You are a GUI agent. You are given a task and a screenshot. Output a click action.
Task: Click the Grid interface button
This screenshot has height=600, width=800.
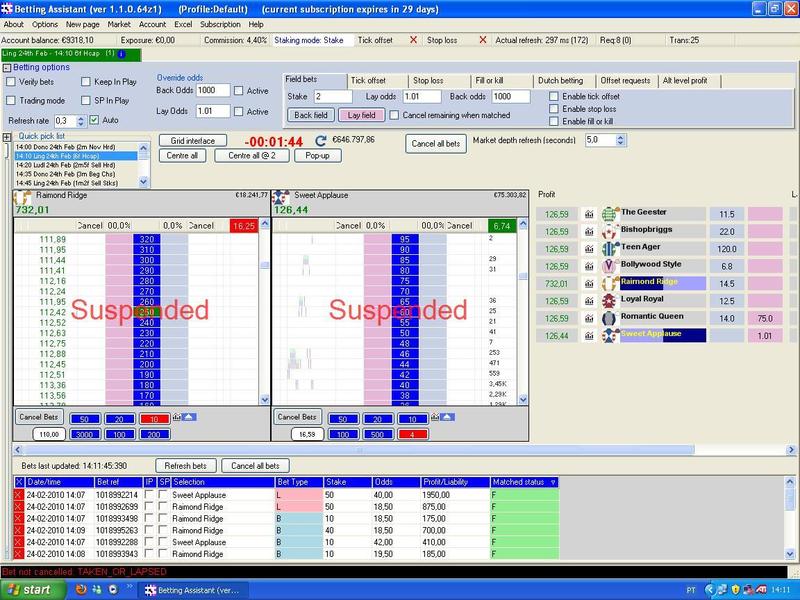tap(192, 141)
